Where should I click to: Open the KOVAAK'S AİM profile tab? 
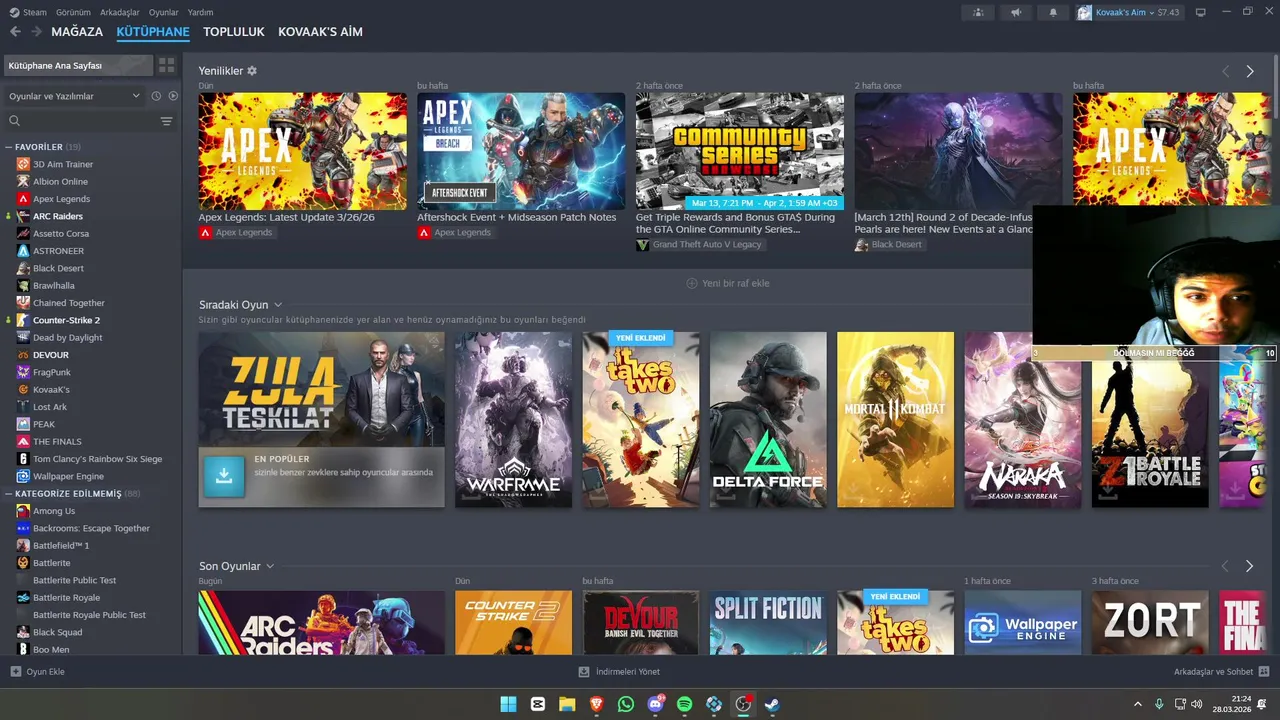click(320, 32)
